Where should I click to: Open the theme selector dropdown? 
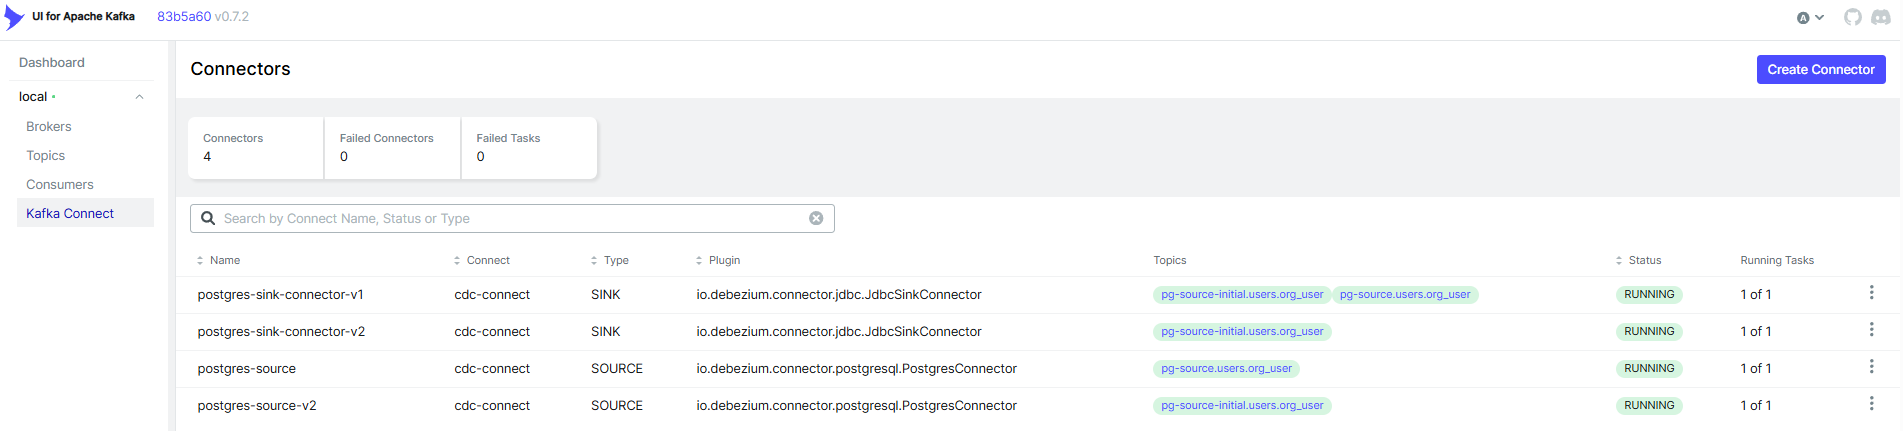[x=1810, y=17]
